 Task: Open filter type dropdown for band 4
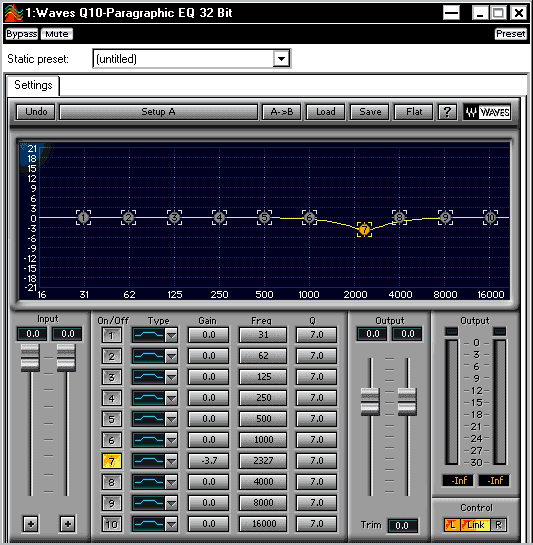(x=171, y=398)
